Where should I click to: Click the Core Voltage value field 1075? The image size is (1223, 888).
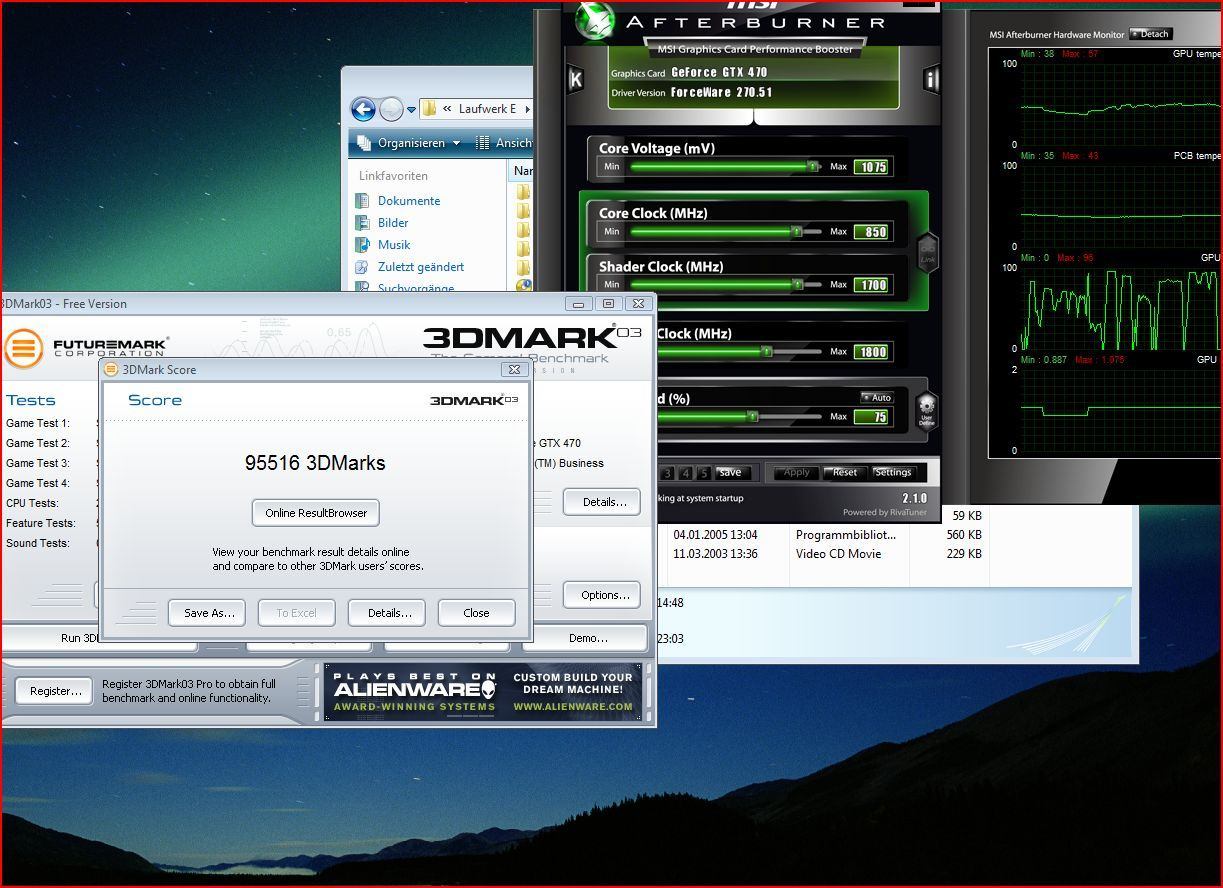coord(871,167)
